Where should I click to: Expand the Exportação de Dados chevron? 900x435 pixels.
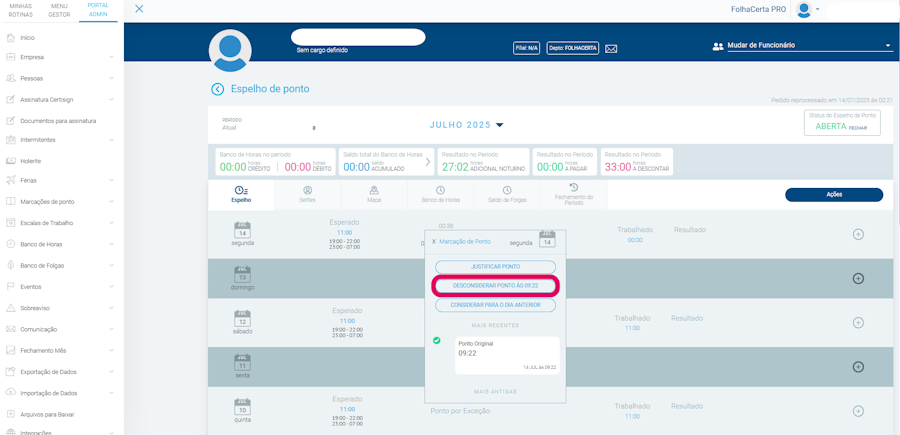click(x=111, y=371)
